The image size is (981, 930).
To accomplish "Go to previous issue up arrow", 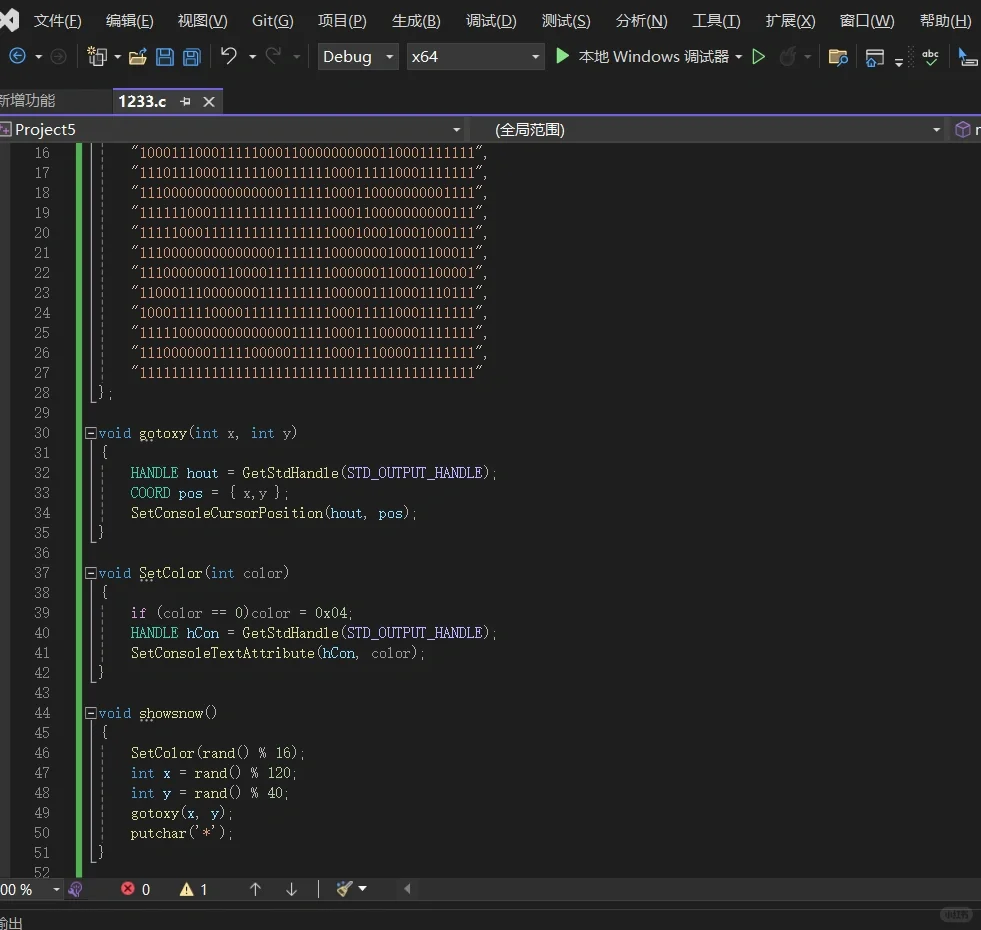I will [x=255, y=889].
